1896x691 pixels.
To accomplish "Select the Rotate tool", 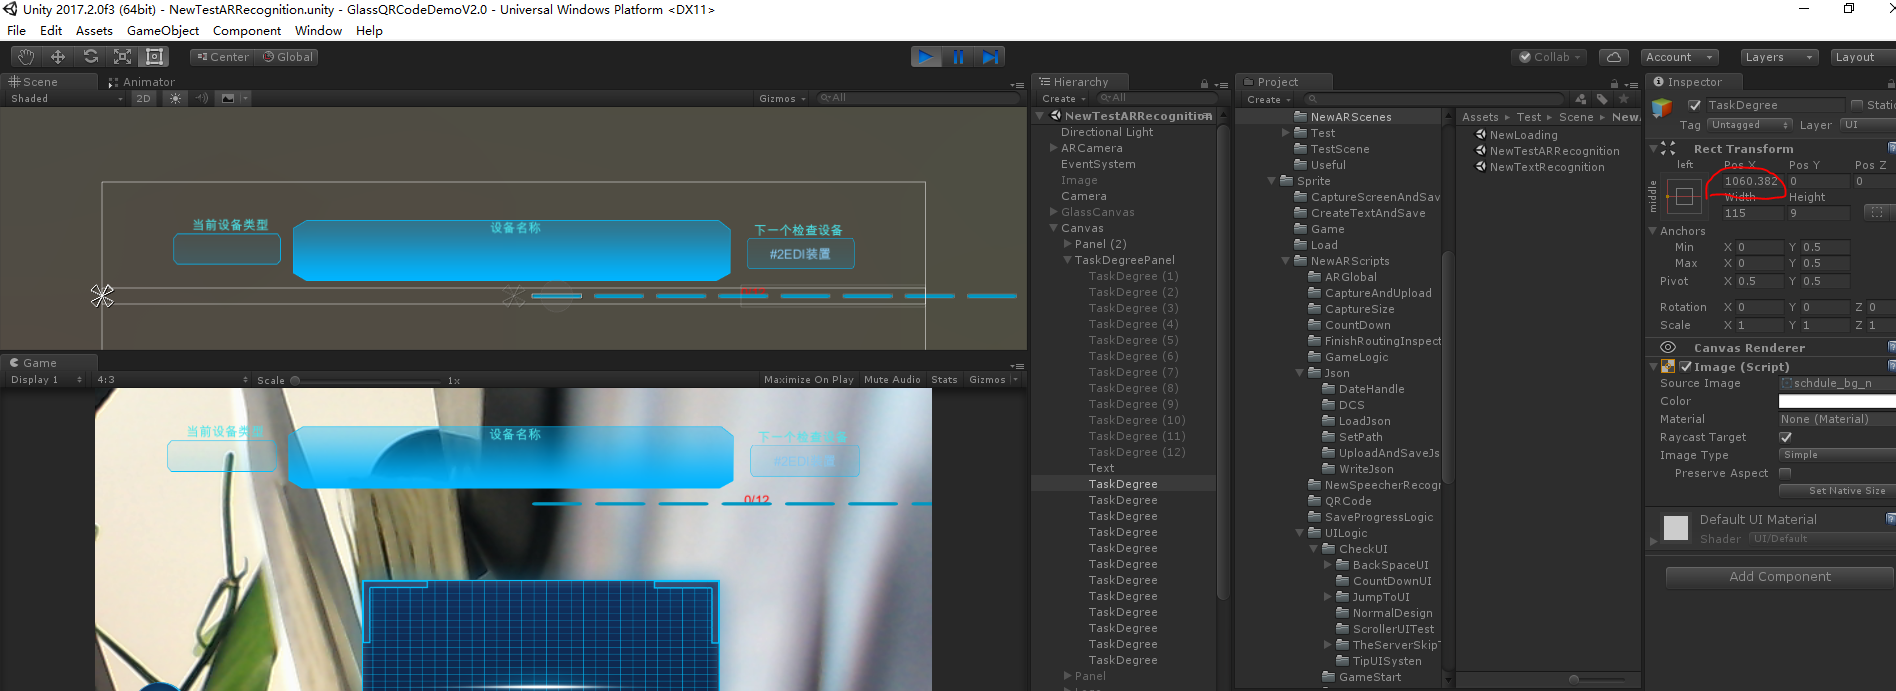I will pyautogui.click(x=90, y=57).
